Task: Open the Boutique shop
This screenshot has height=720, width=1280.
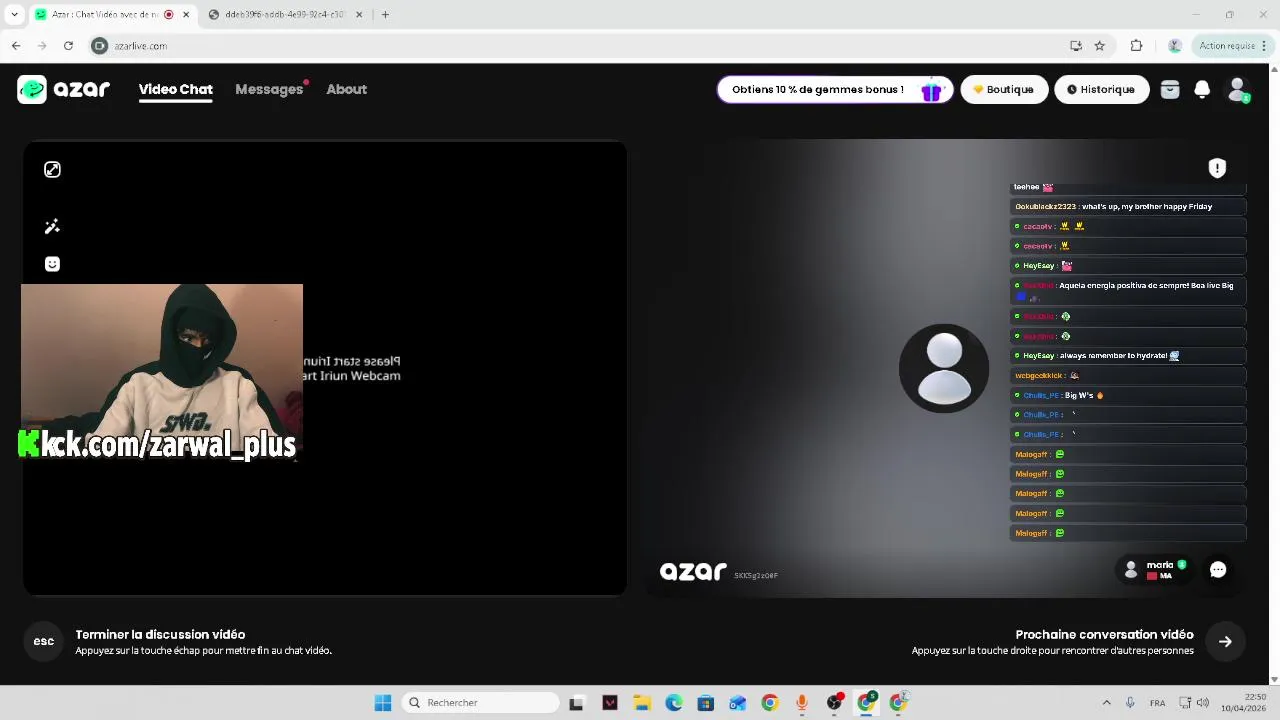Action: coord(1004,89)
